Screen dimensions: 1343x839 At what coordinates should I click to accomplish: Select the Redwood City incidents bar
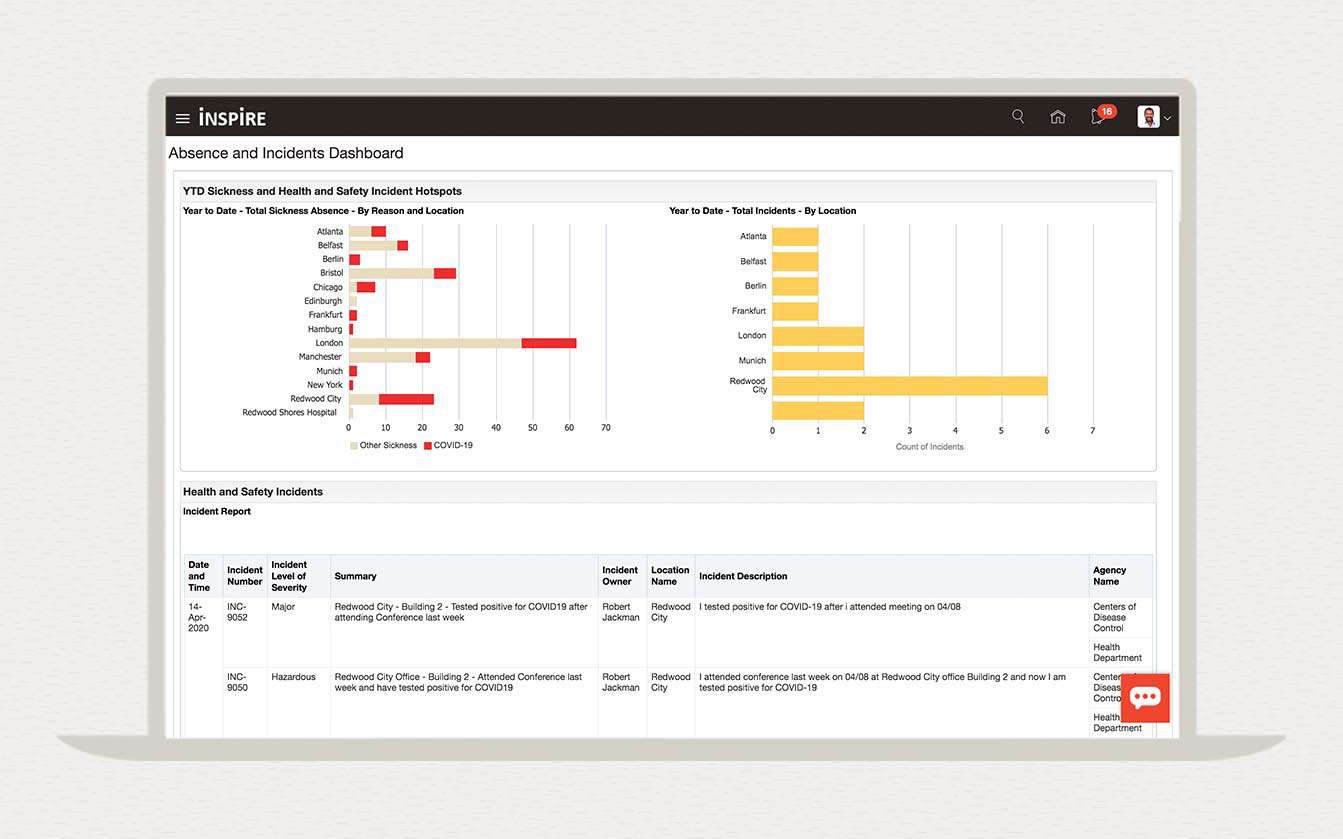pyautogui.click(x=909, y=386)
